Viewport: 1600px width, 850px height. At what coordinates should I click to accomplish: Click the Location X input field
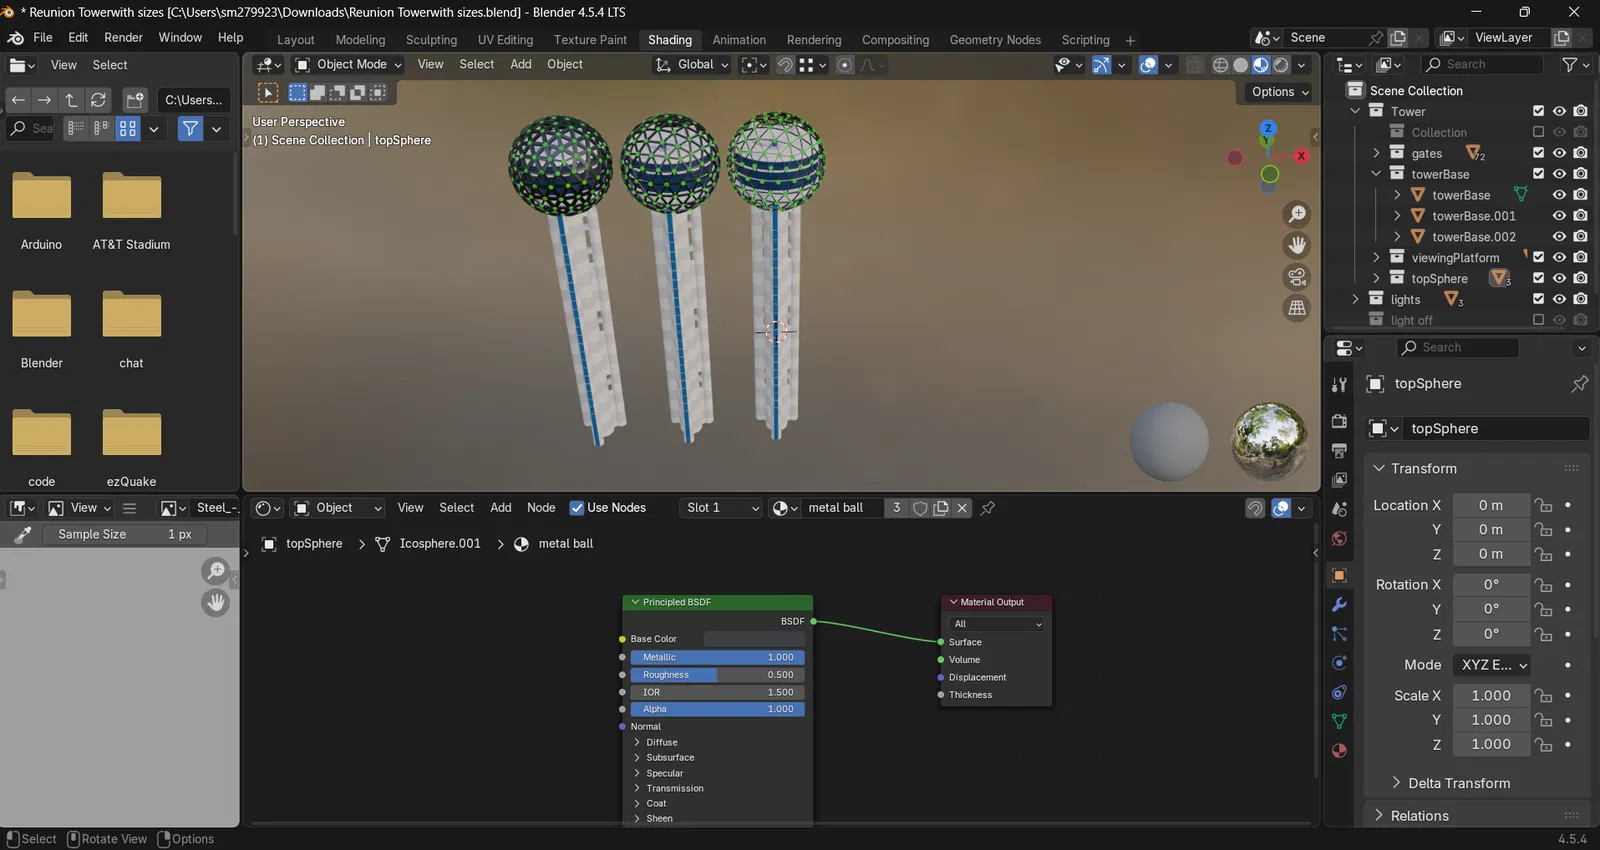(x=1490, y=506)
